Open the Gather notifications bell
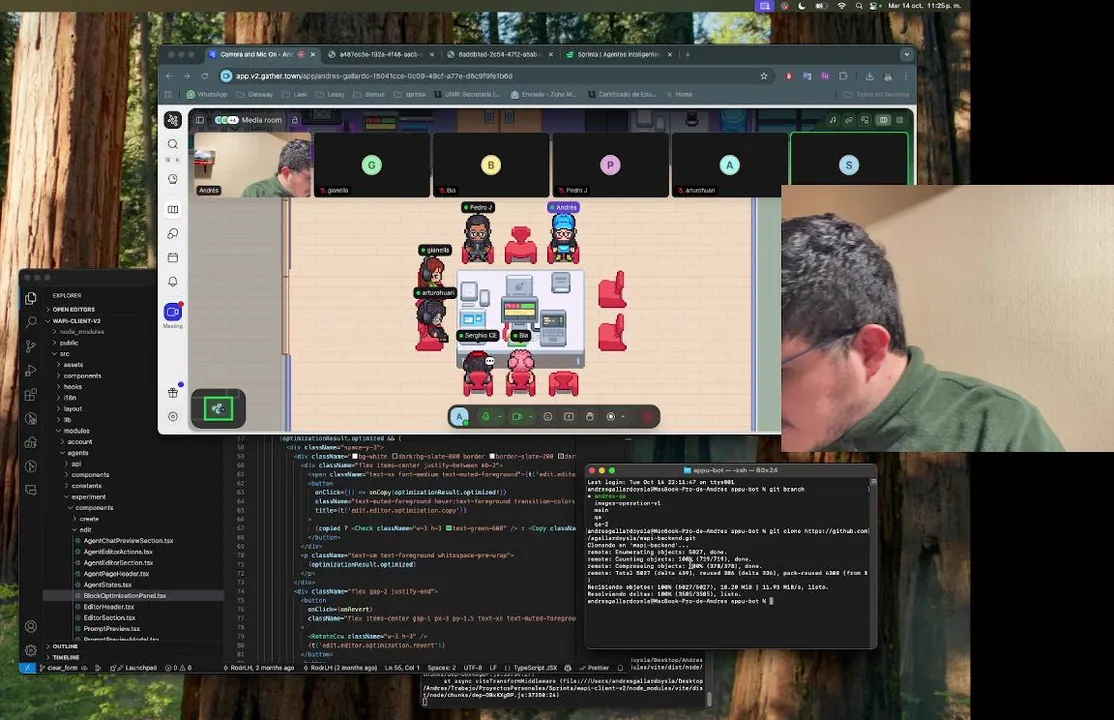The image size is (1114, 720). (173, 281)
